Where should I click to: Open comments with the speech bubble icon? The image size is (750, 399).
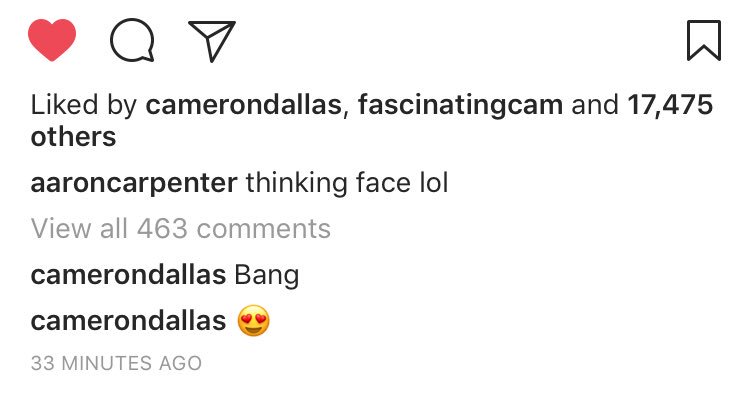coord(132,40)
